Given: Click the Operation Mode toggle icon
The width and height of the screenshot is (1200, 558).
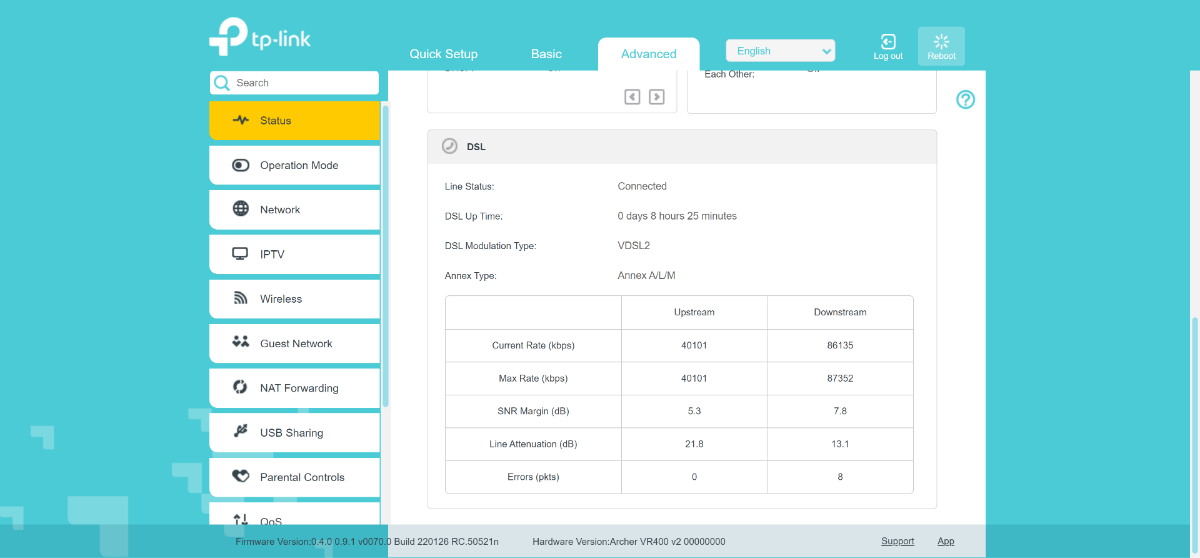Looking at the screenshot, I should pyautogui.click(x=240, y=165).
